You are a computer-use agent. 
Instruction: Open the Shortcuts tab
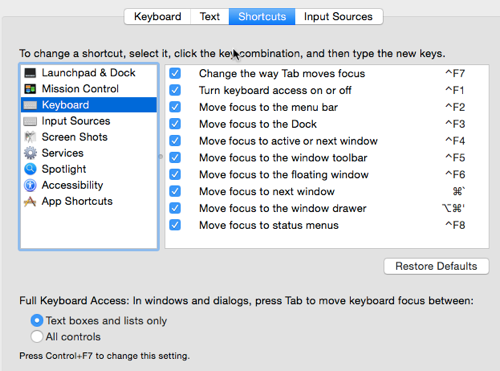click(262, 16)
